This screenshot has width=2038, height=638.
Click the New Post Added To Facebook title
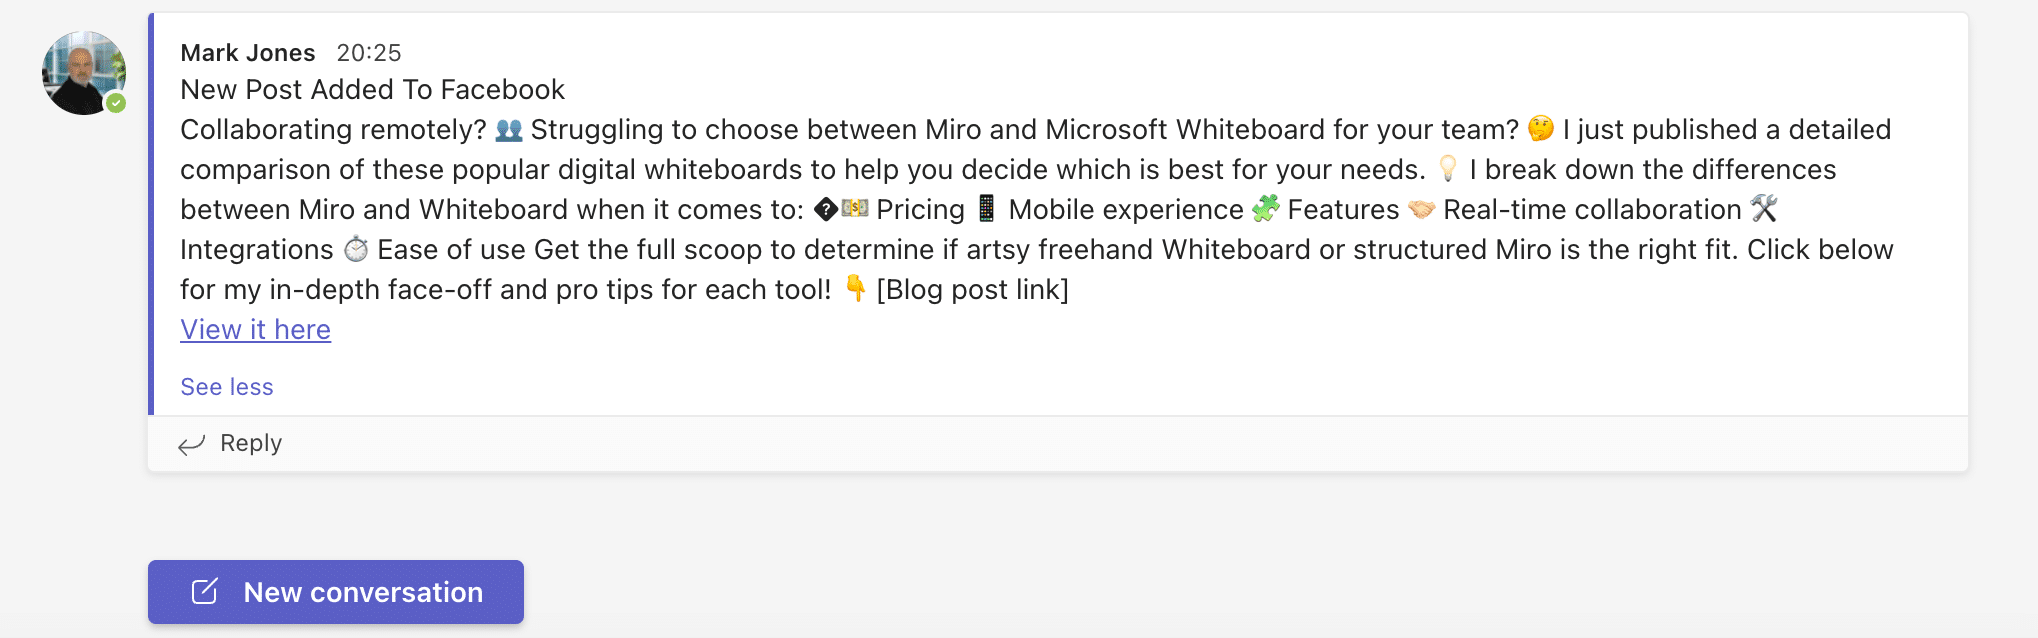372,89
